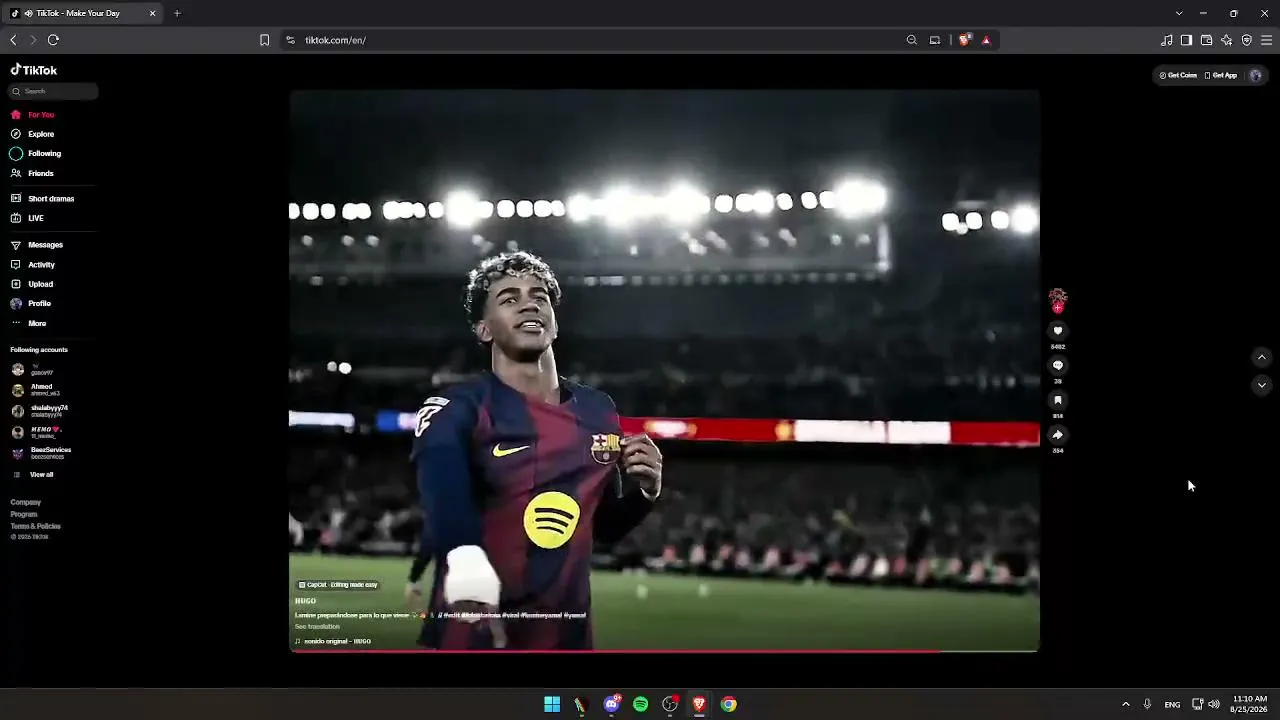Click the TikTok logo

(x=34, y=70)
